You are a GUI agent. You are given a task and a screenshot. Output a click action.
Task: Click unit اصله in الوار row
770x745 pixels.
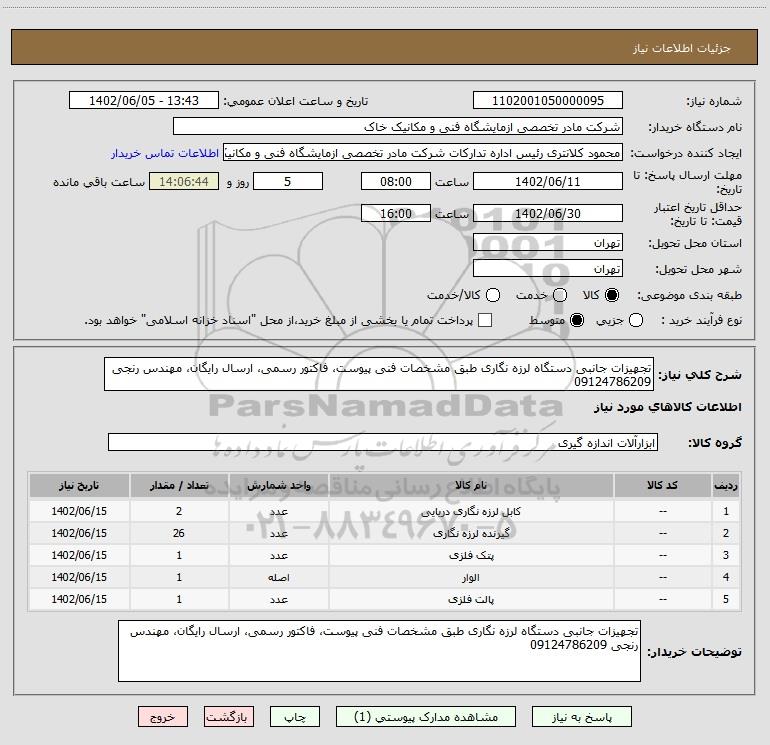pyautogui.click(x=278, y=578)
